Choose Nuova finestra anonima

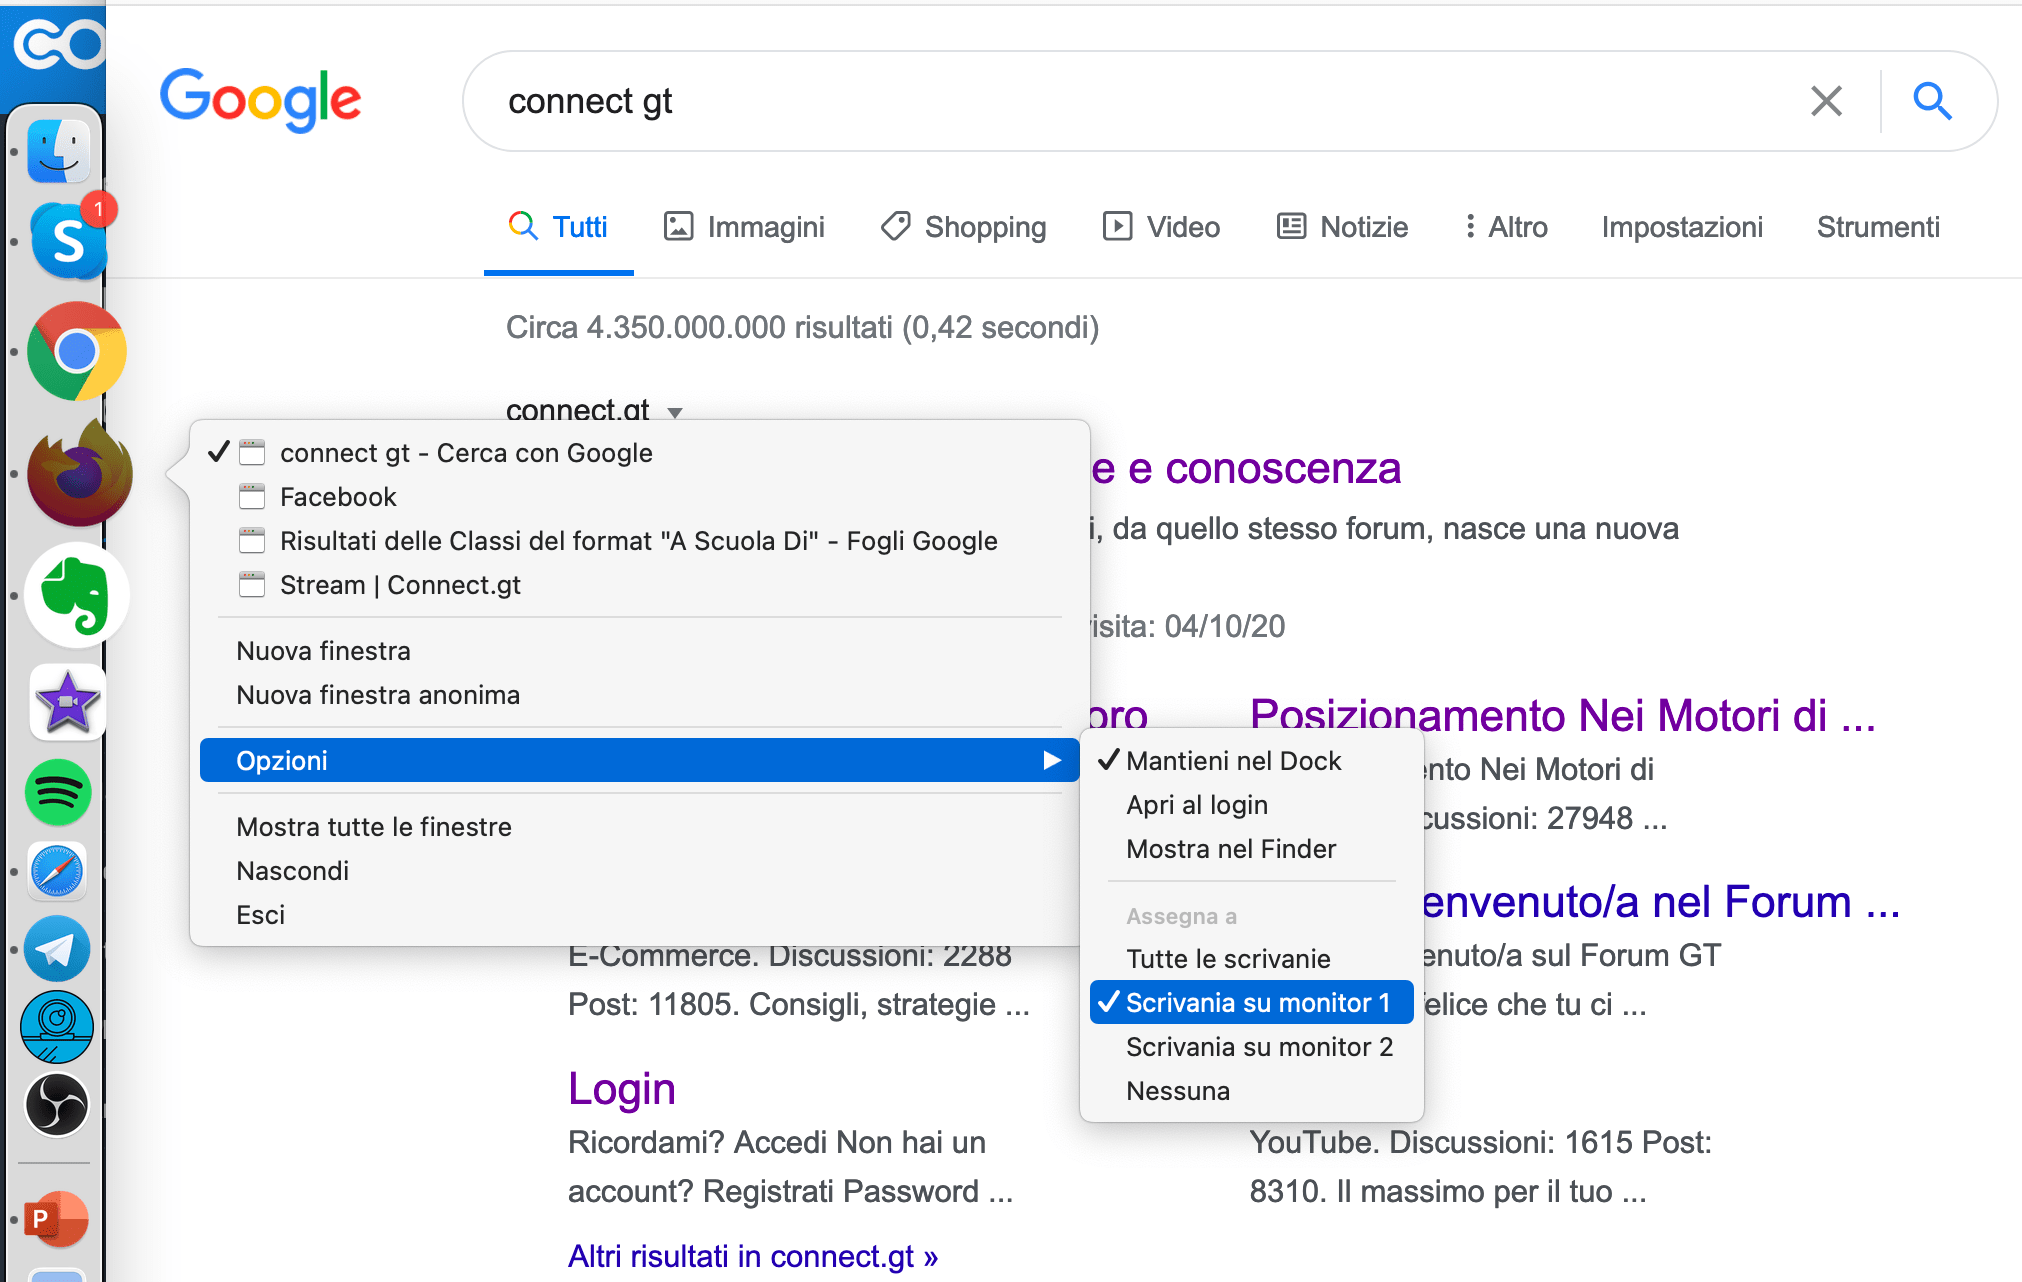[639, 695]
